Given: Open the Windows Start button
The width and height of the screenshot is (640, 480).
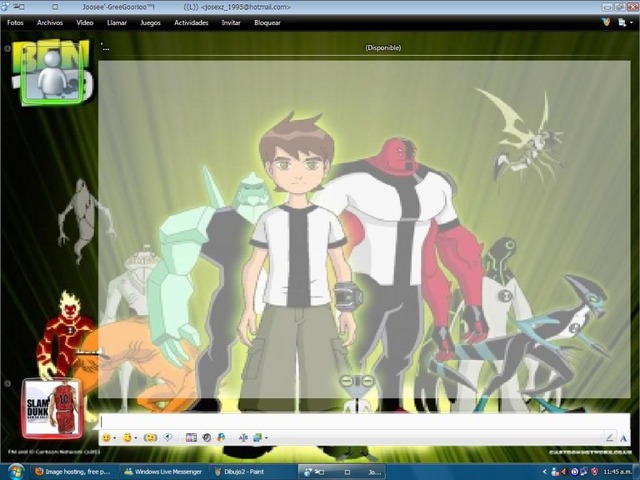Looking at the screenshot, I should [16, 472].
